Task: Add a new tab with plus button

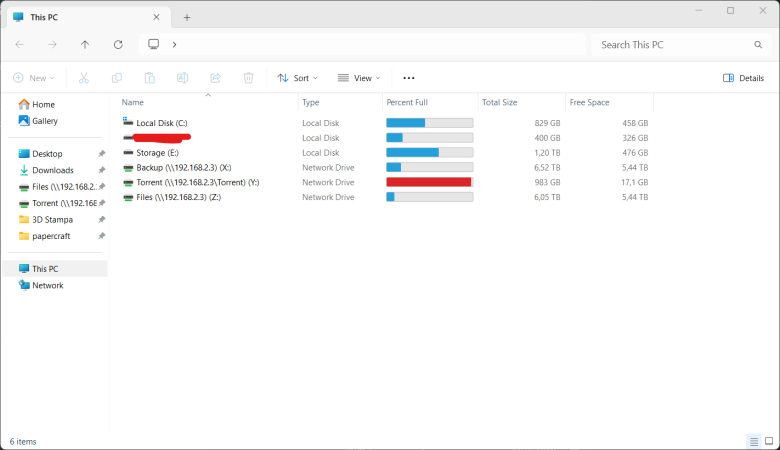Action: click(x=187, y=17)
